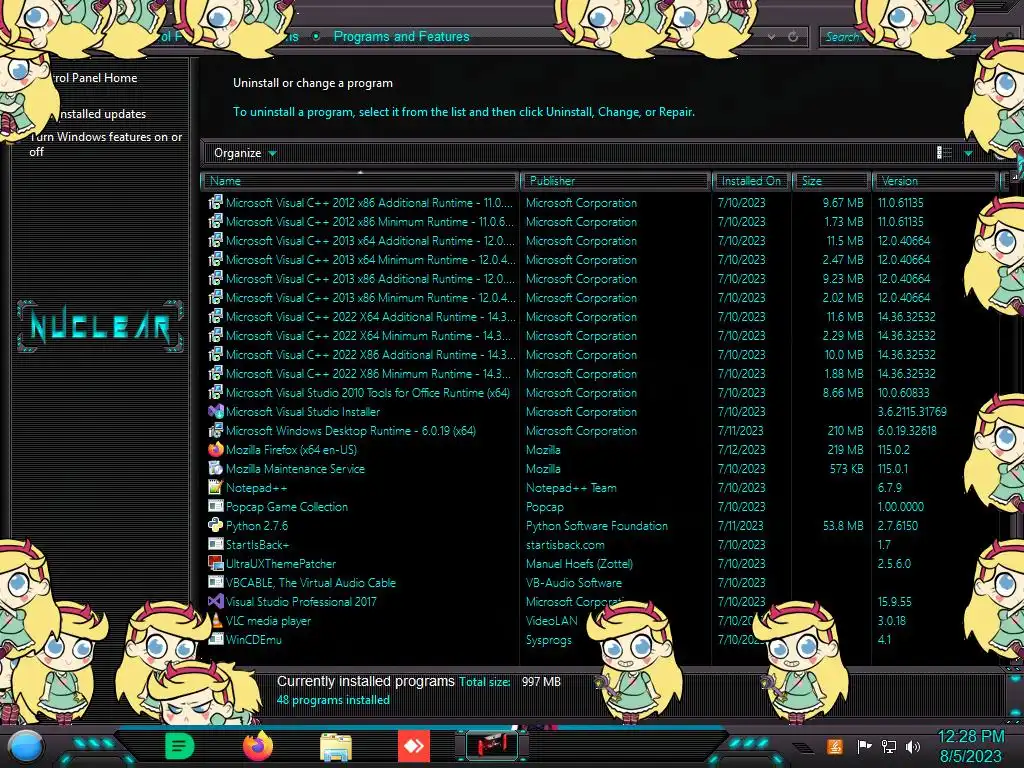This screenshot has width=1024, height=768.
Task: Select Microsoft Visual C++ 2022 X64 Minimum Runtime
Action: 368,336
